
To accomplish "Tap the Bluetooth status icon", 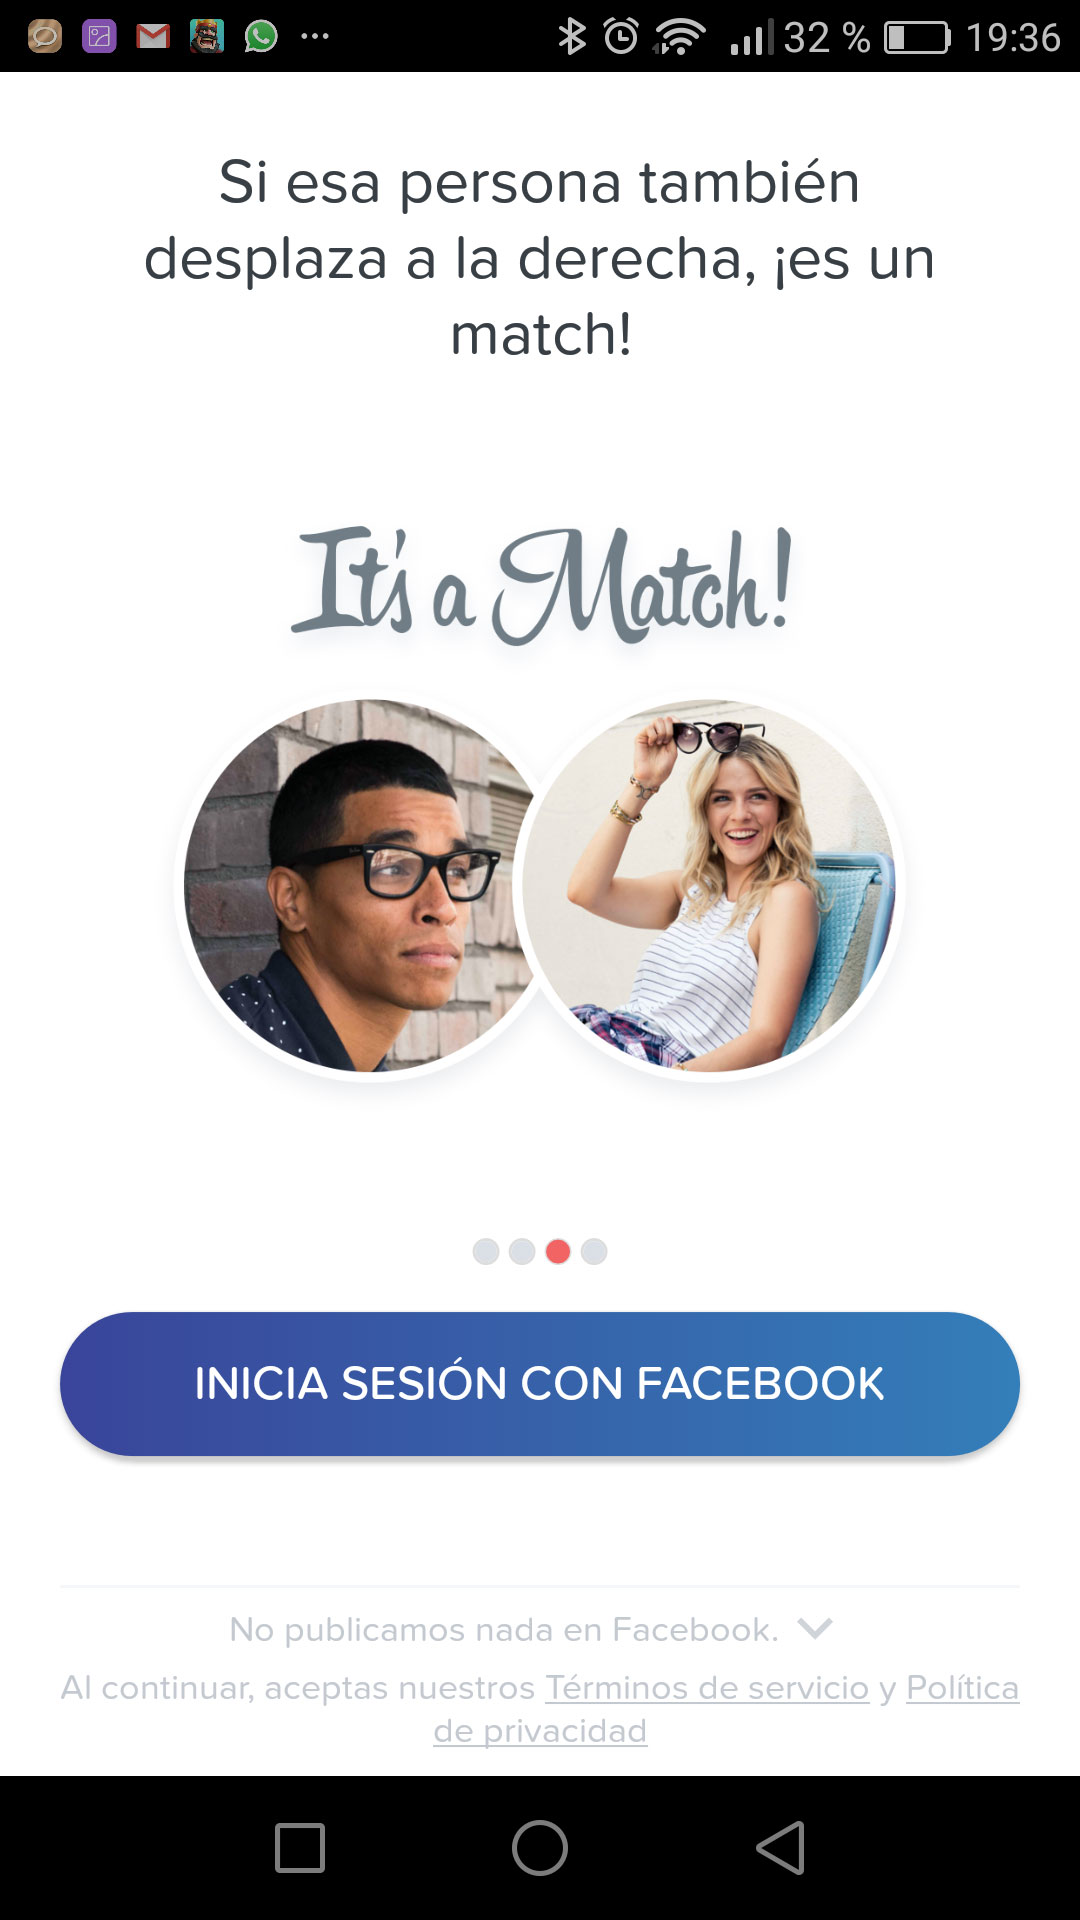I will point(572,37).
